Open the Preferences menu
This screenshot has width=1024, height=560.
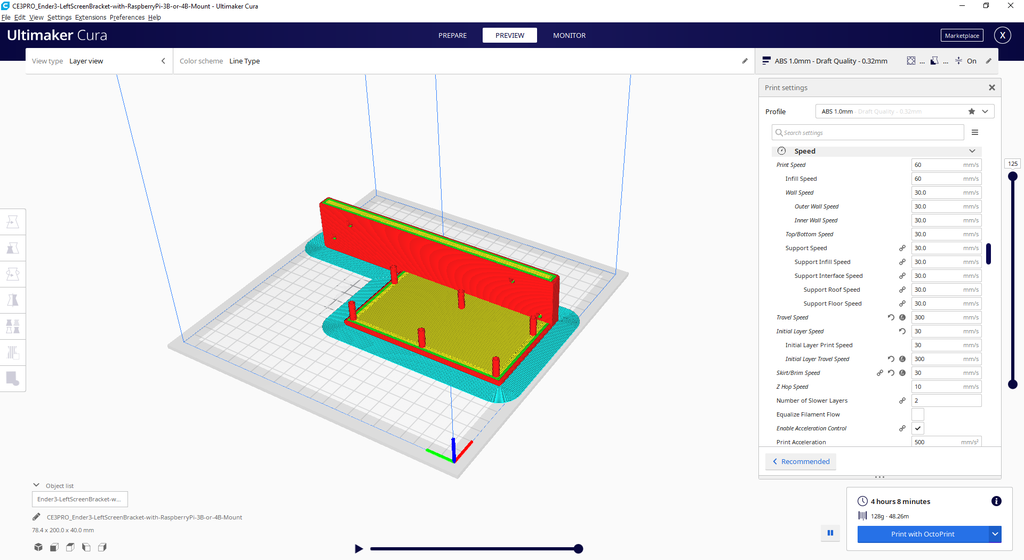coord(127,18)
